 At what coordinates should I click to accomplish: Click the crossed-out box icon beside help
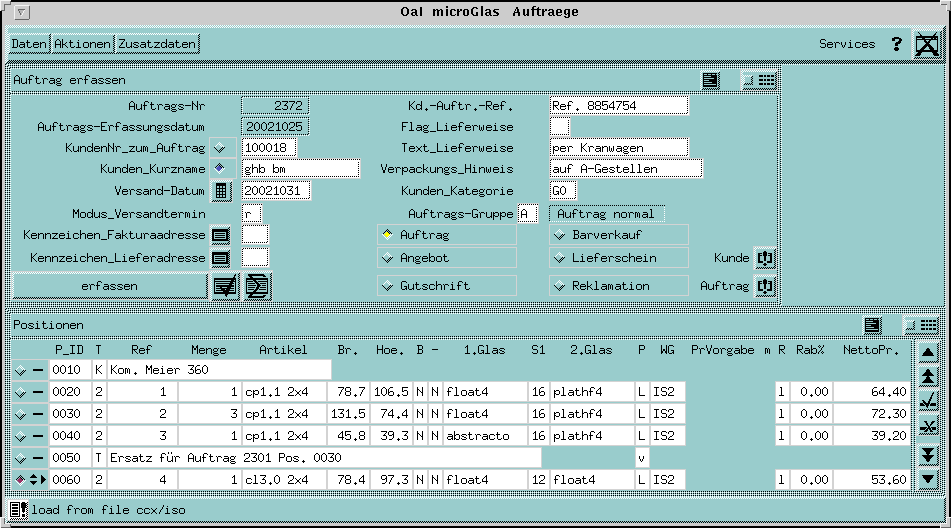pyautogui.click(x=927, y=44)
